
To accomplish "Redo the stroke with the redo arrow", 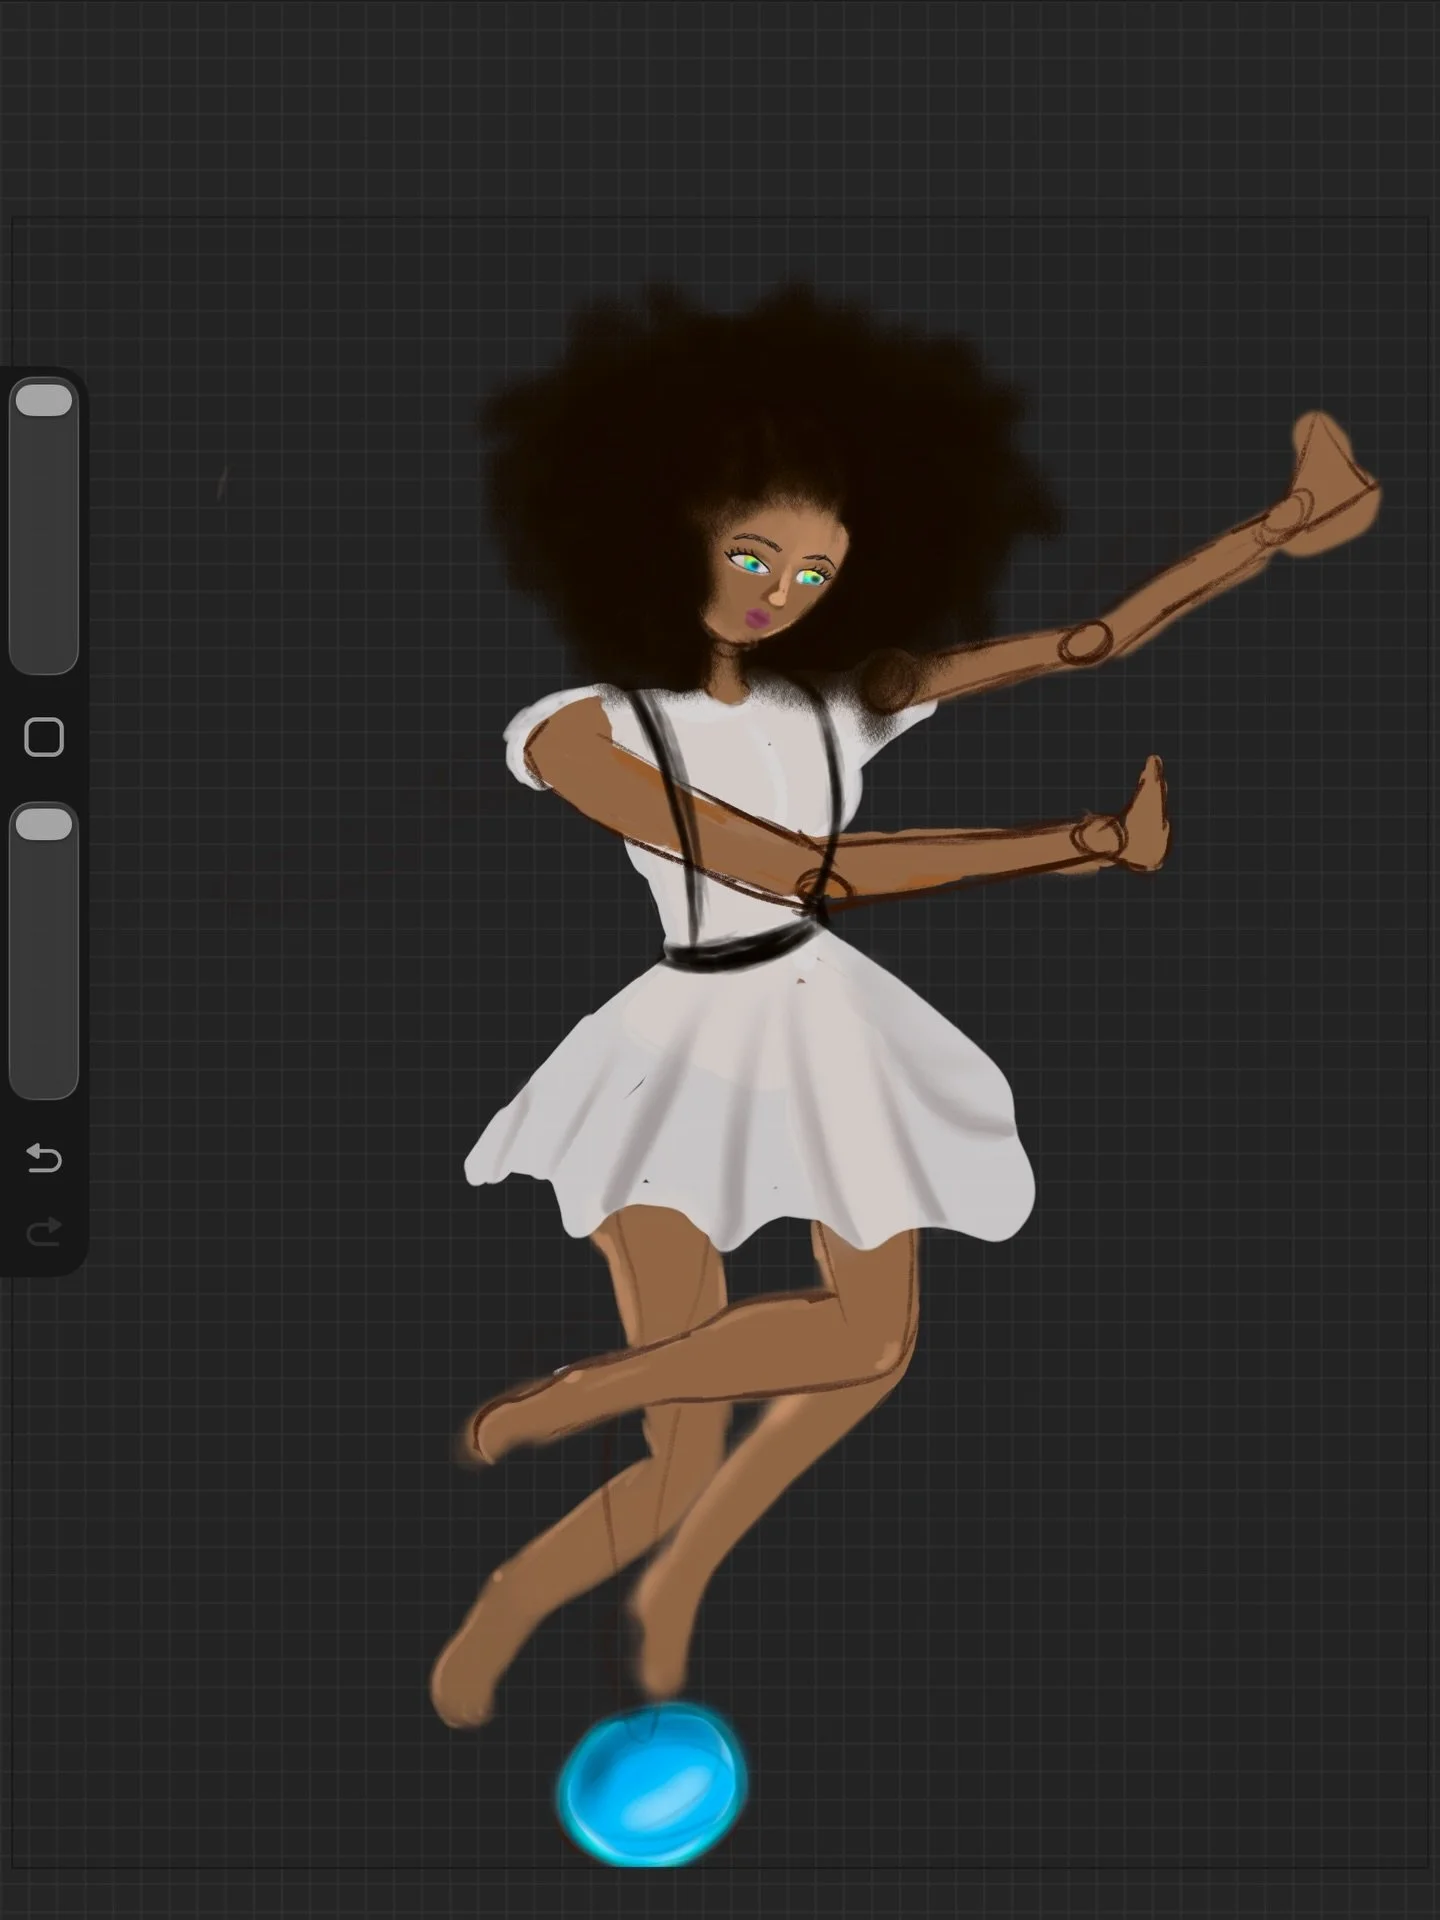I will pyautogui.click(x=44, y=1232).
